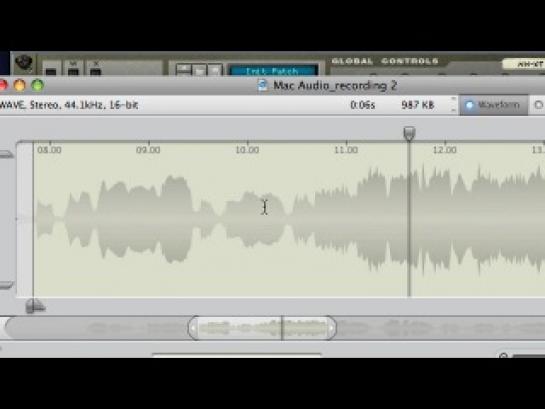Select the radio button right of Waveform
Viewport: 545px width, 409px height.
point(538,105)
